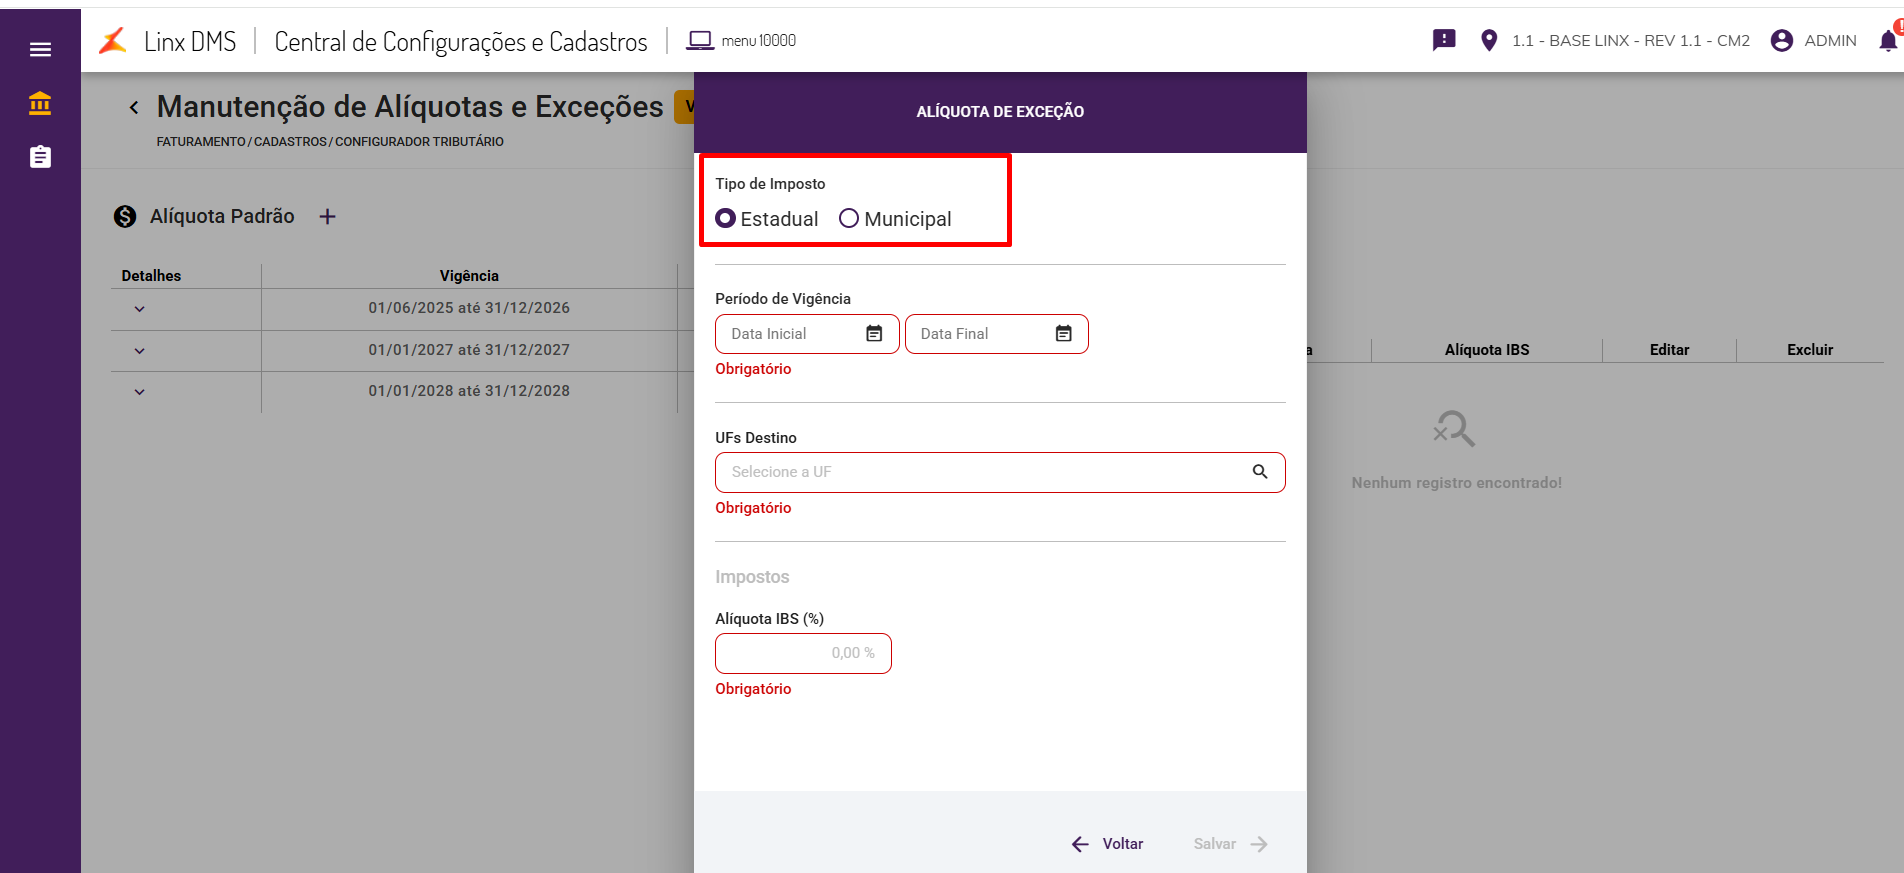The width and height of the screenshot is (1904, 873).
Task: Click the clipboard sidebar icon
Action: coord(40,157)
